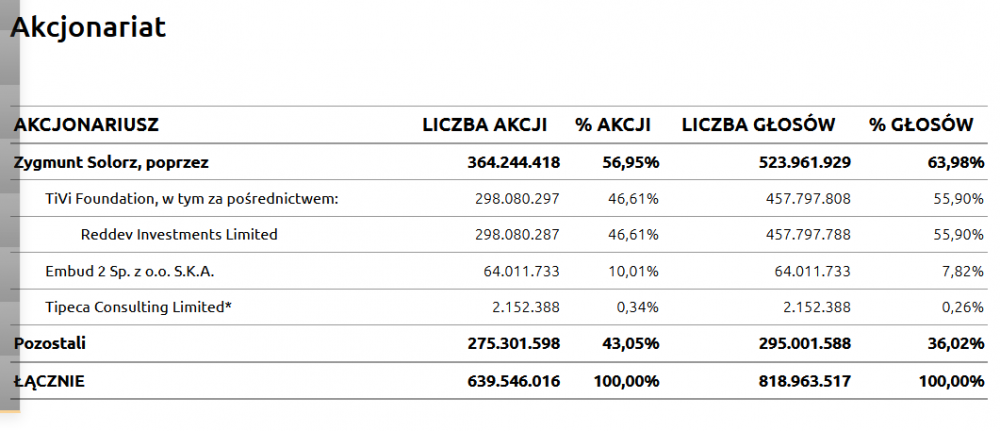
Task: Click the LICZBA GŁOSÓW column header
Action: tap(758, 125)
